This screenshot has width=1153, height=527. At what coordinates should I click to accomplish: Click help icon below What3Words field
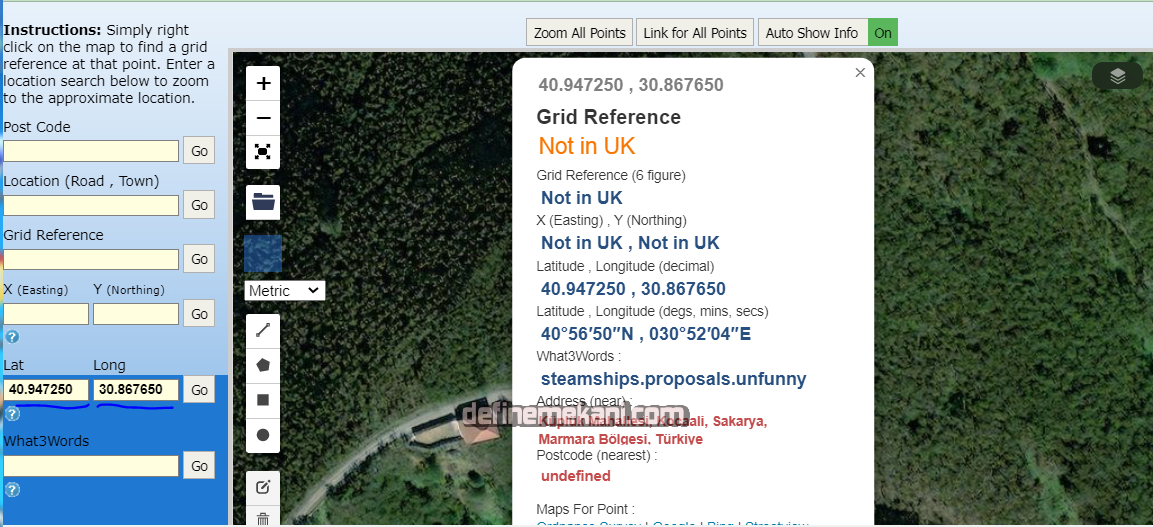click(x=12, y=490)
